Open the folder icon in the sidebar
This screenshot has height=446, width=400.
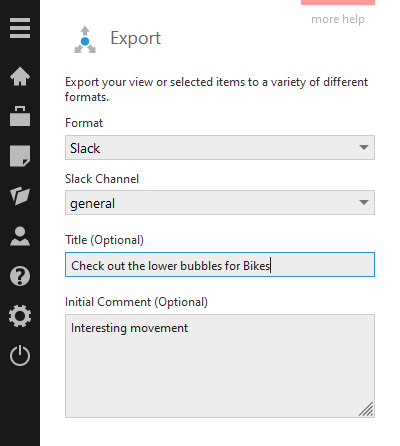coord(20,195)
